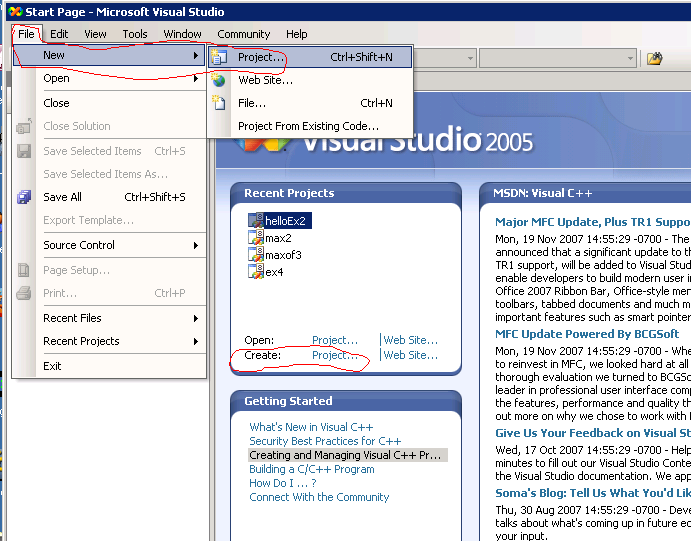Open the Community menu
695x545 pixels.
243,34
